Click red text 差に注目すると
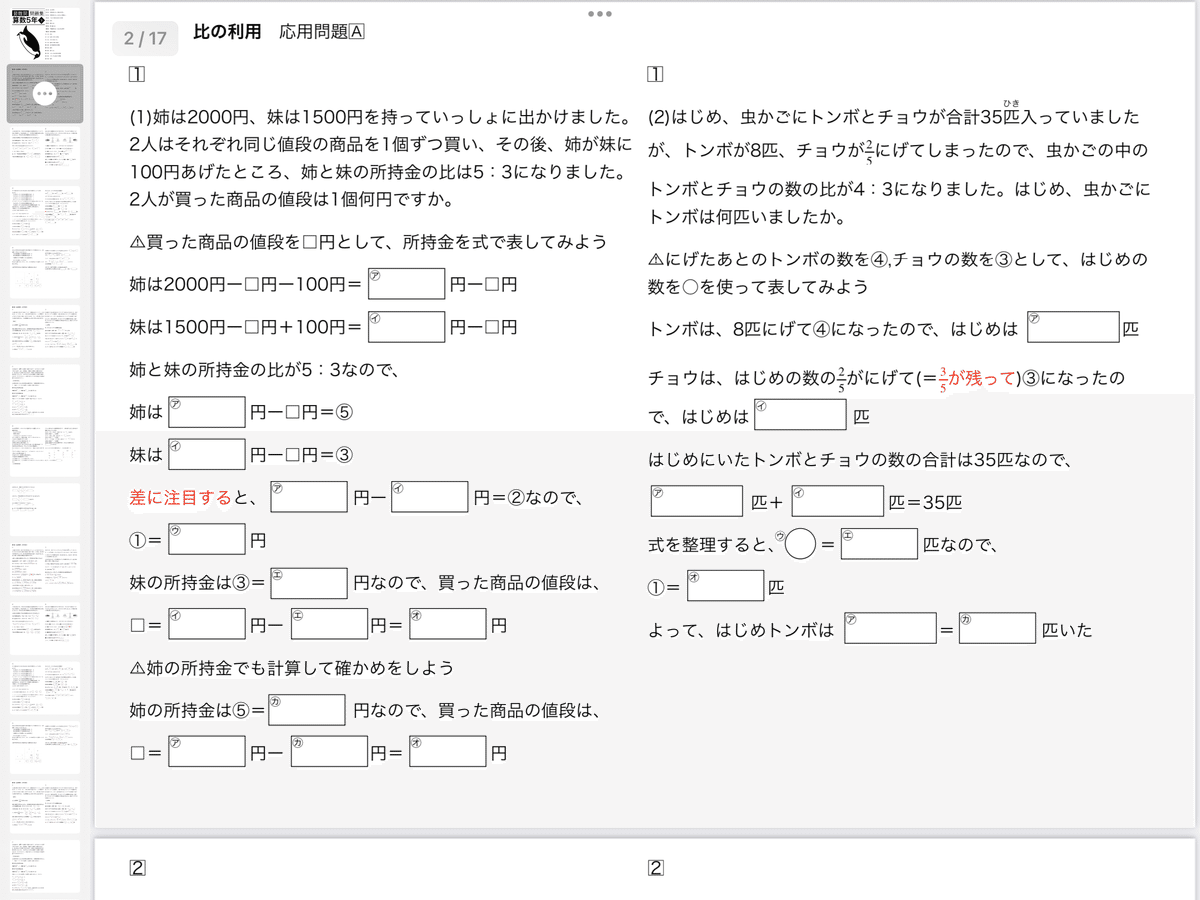 181,497
